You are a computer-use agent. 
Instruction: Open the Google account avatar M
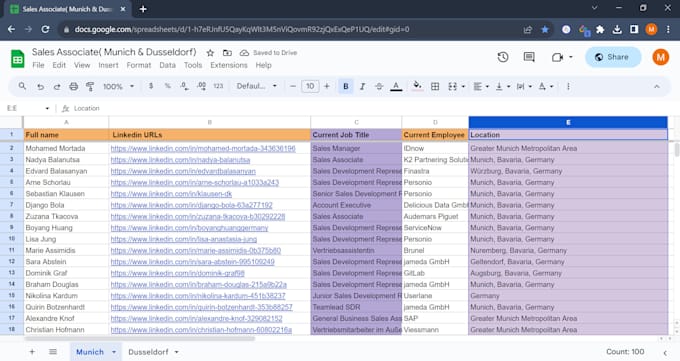click(660, 57)
